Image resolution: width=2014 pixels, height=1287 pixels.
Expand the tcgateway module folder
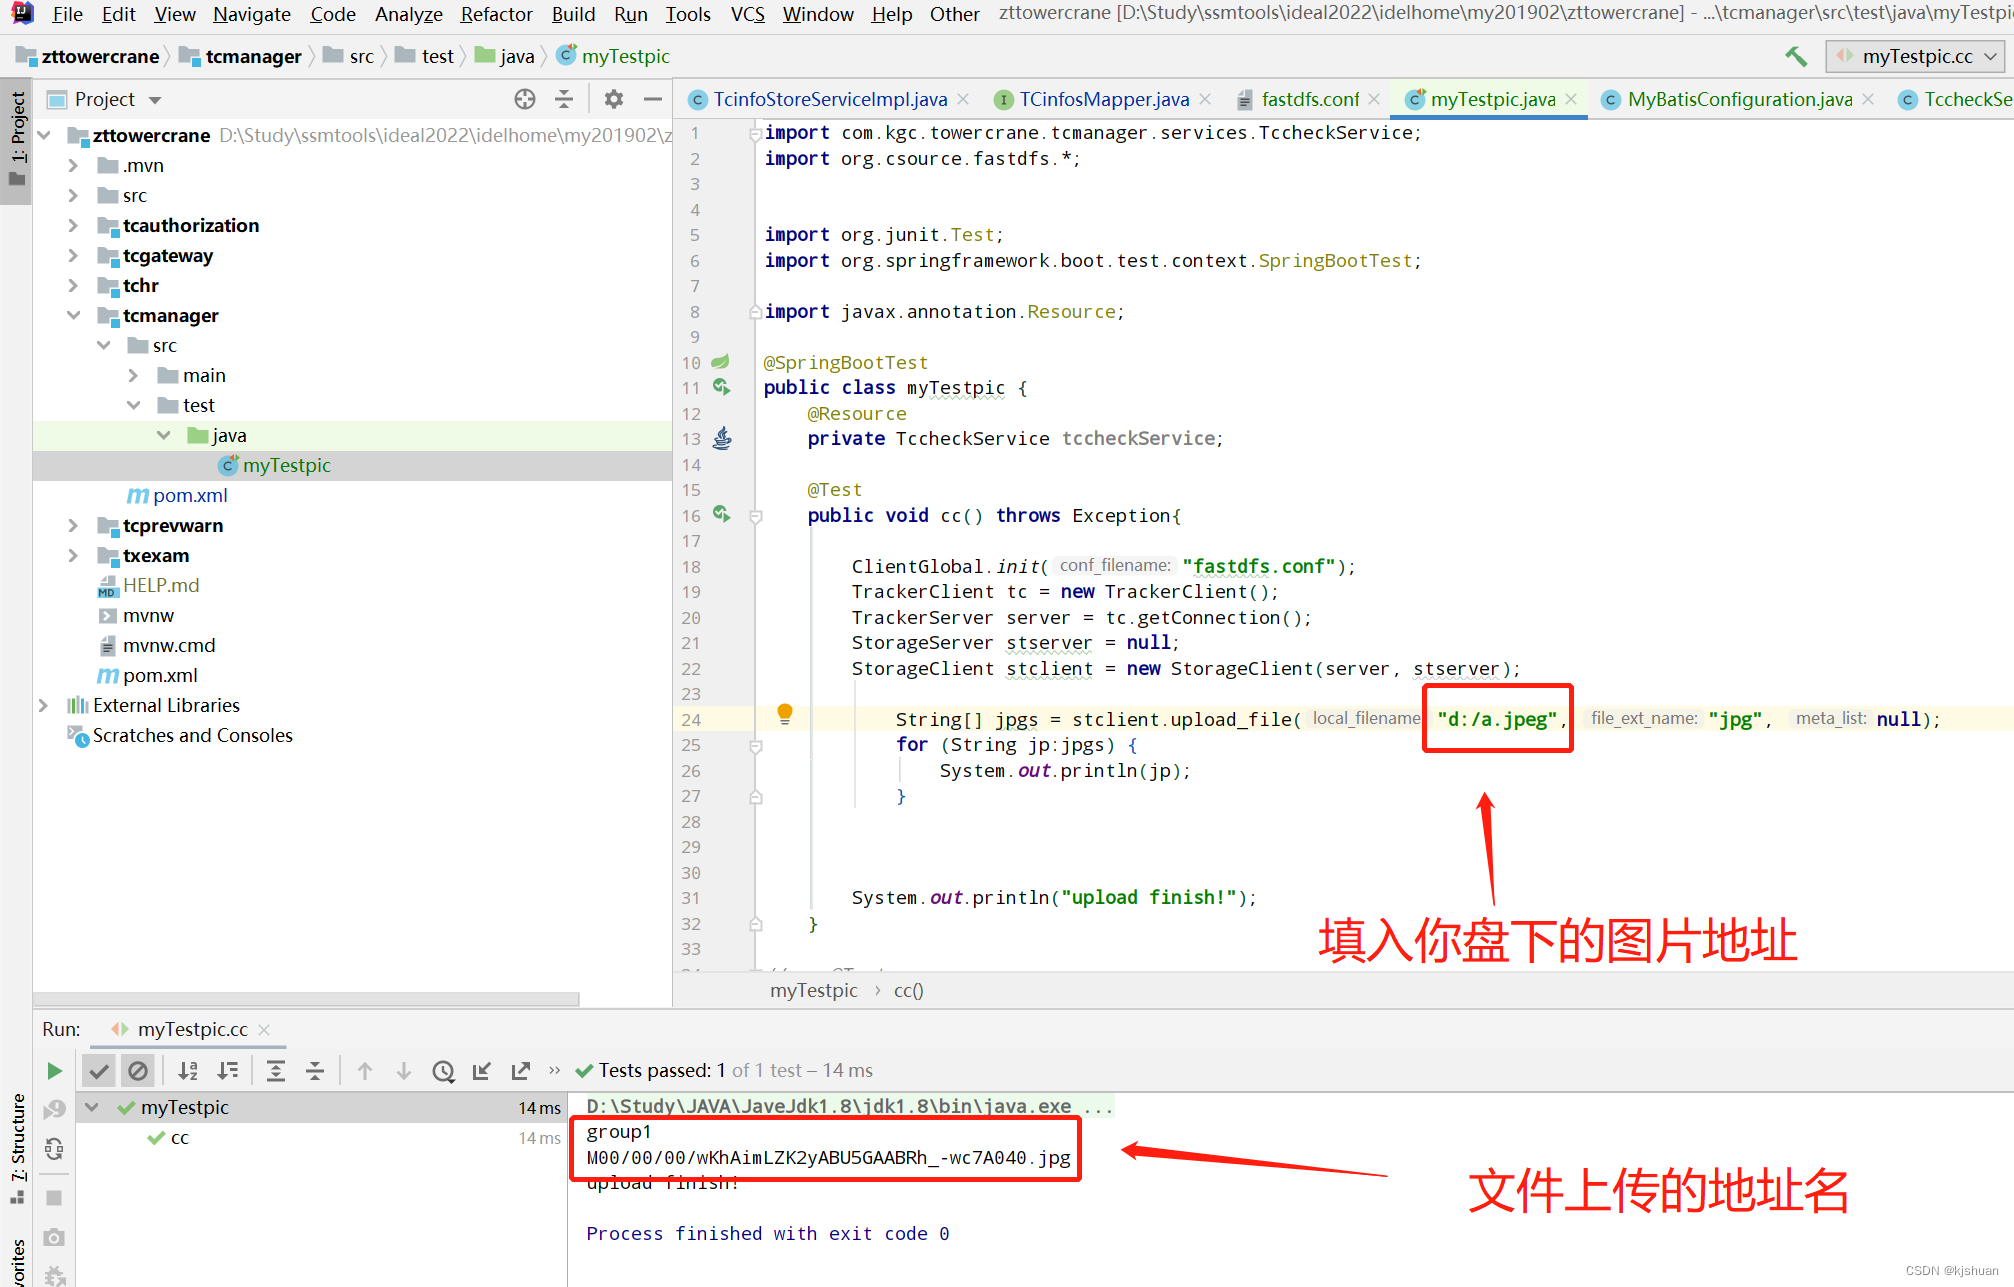(x=73, y=256)
